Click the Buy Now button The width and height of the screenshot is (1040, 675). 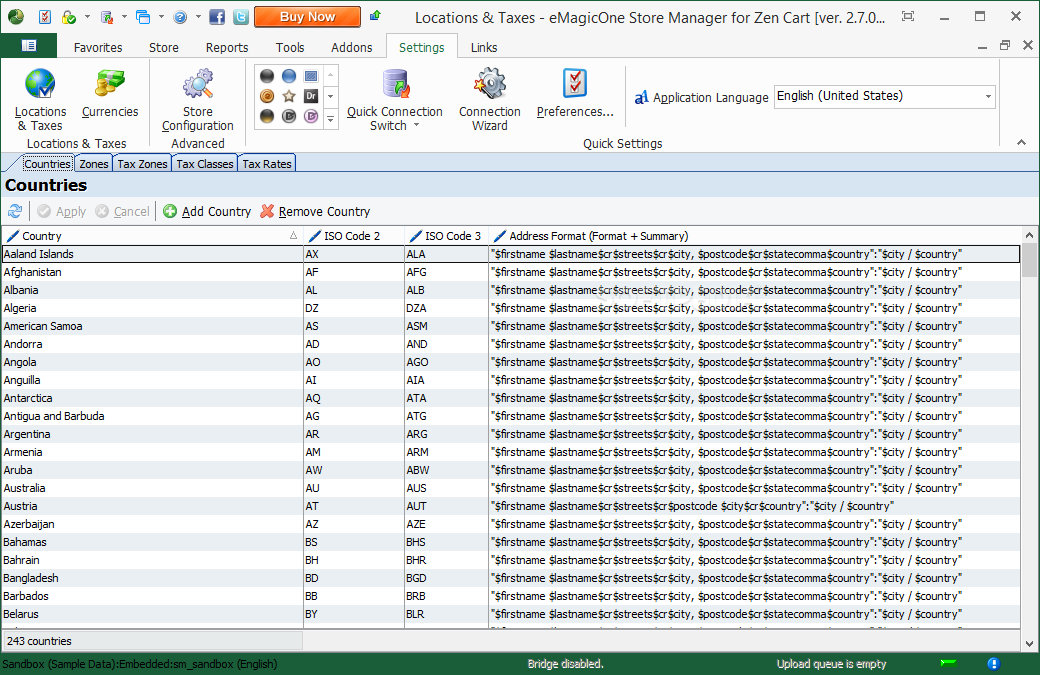[x=307, y=17]
